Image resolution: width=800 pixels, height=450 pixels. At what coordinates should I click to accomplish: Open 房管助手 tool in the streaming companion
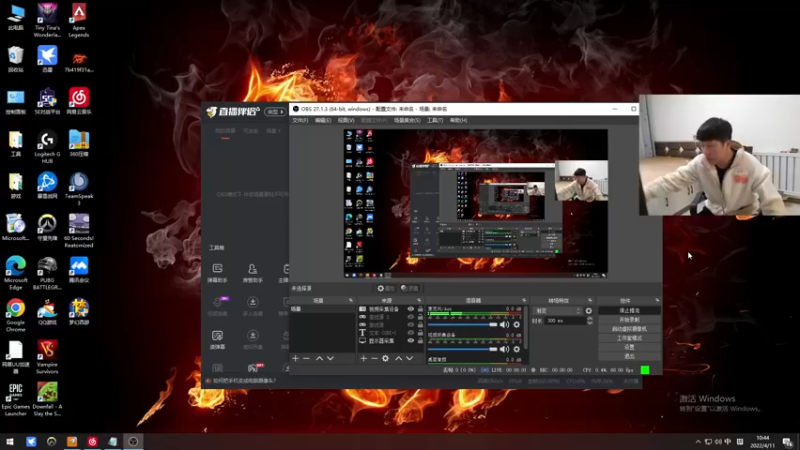coord(253,273)
